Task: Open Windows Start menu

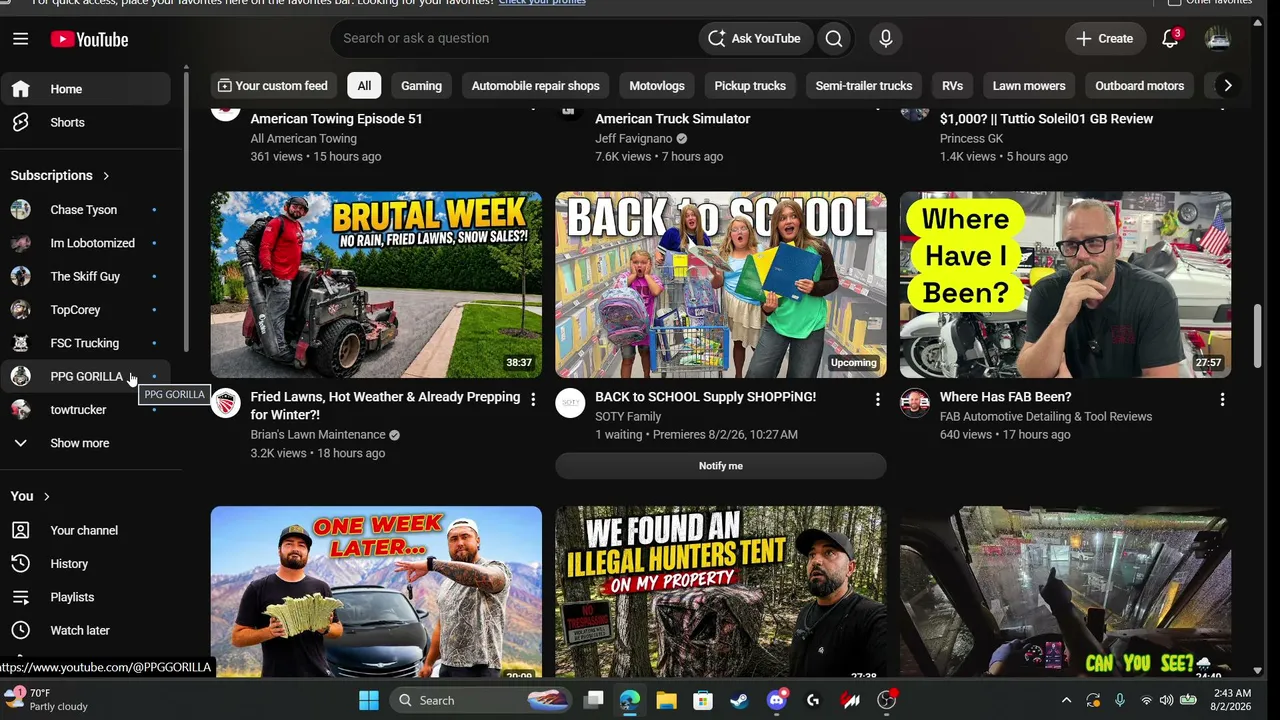Action: click(x=369, y=700)
